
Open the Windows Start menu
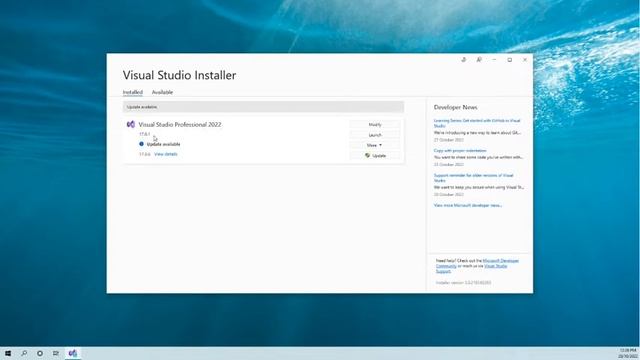coord(8,353)
